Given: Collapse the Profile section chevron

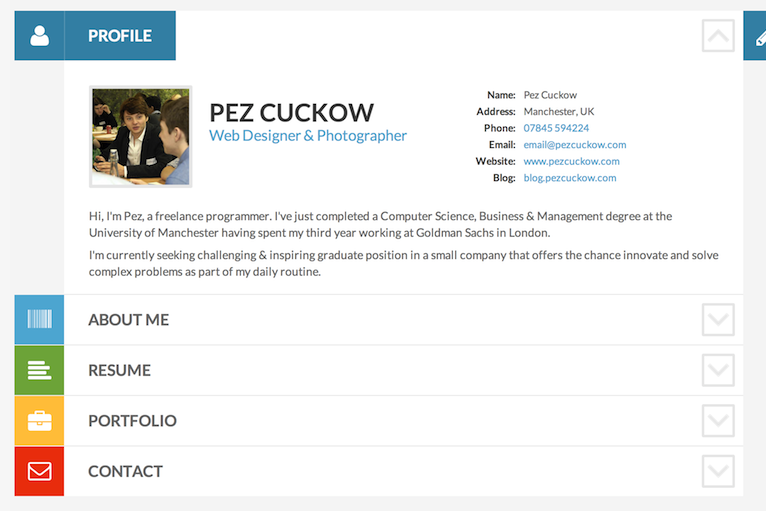Looking at the screenshot, I should (x=718, y=37).
